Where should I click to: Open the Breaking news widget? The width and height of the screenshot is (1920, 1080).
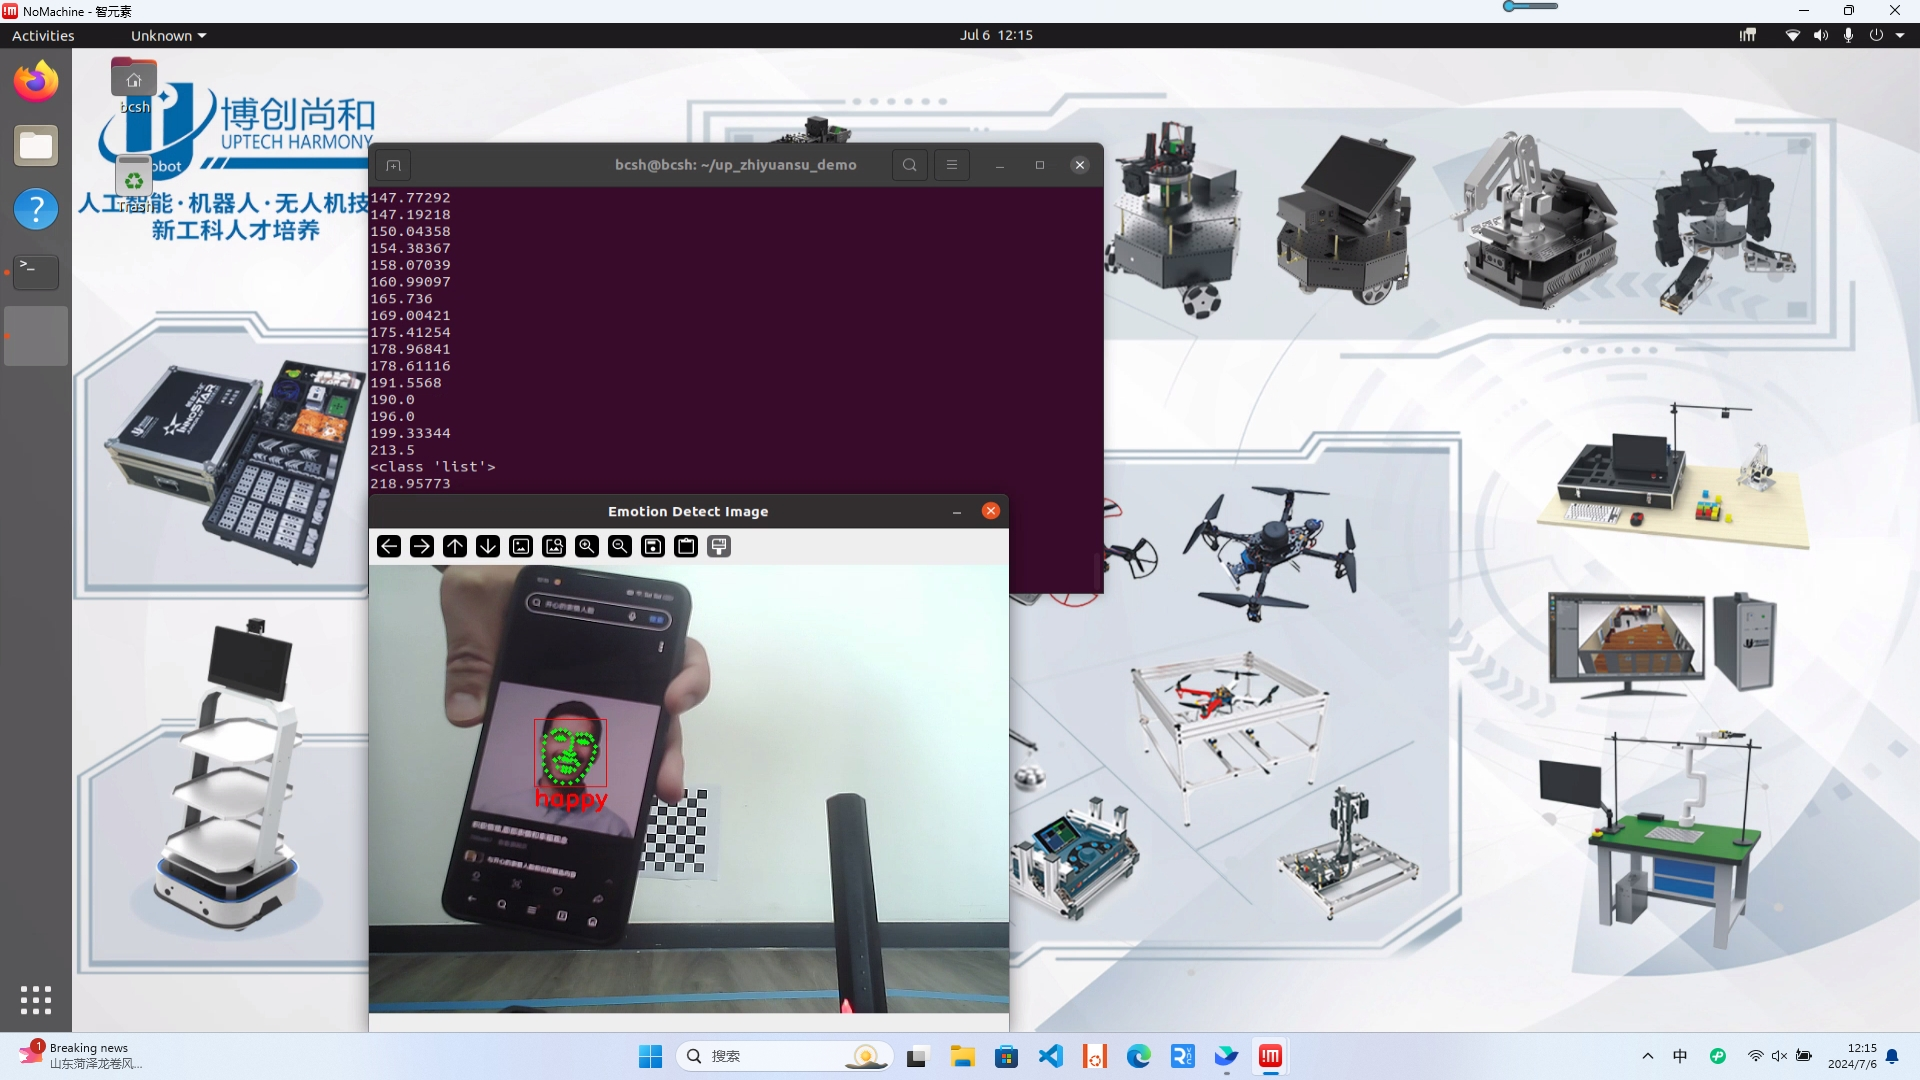point(82,1056)
